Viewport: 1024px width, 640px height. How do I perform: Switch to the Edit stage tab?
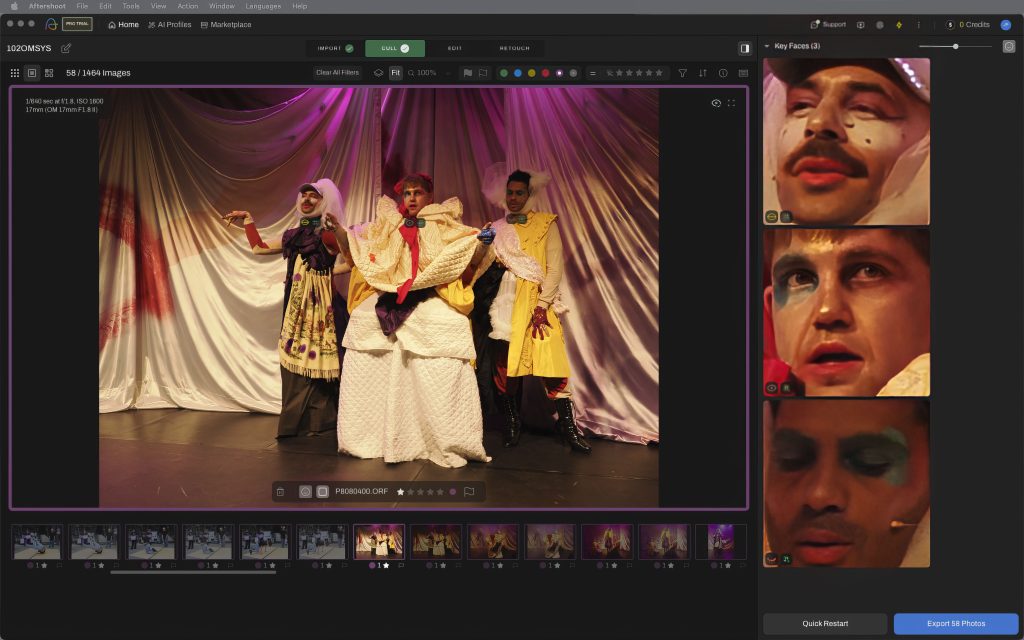click(x=455, y=48)
